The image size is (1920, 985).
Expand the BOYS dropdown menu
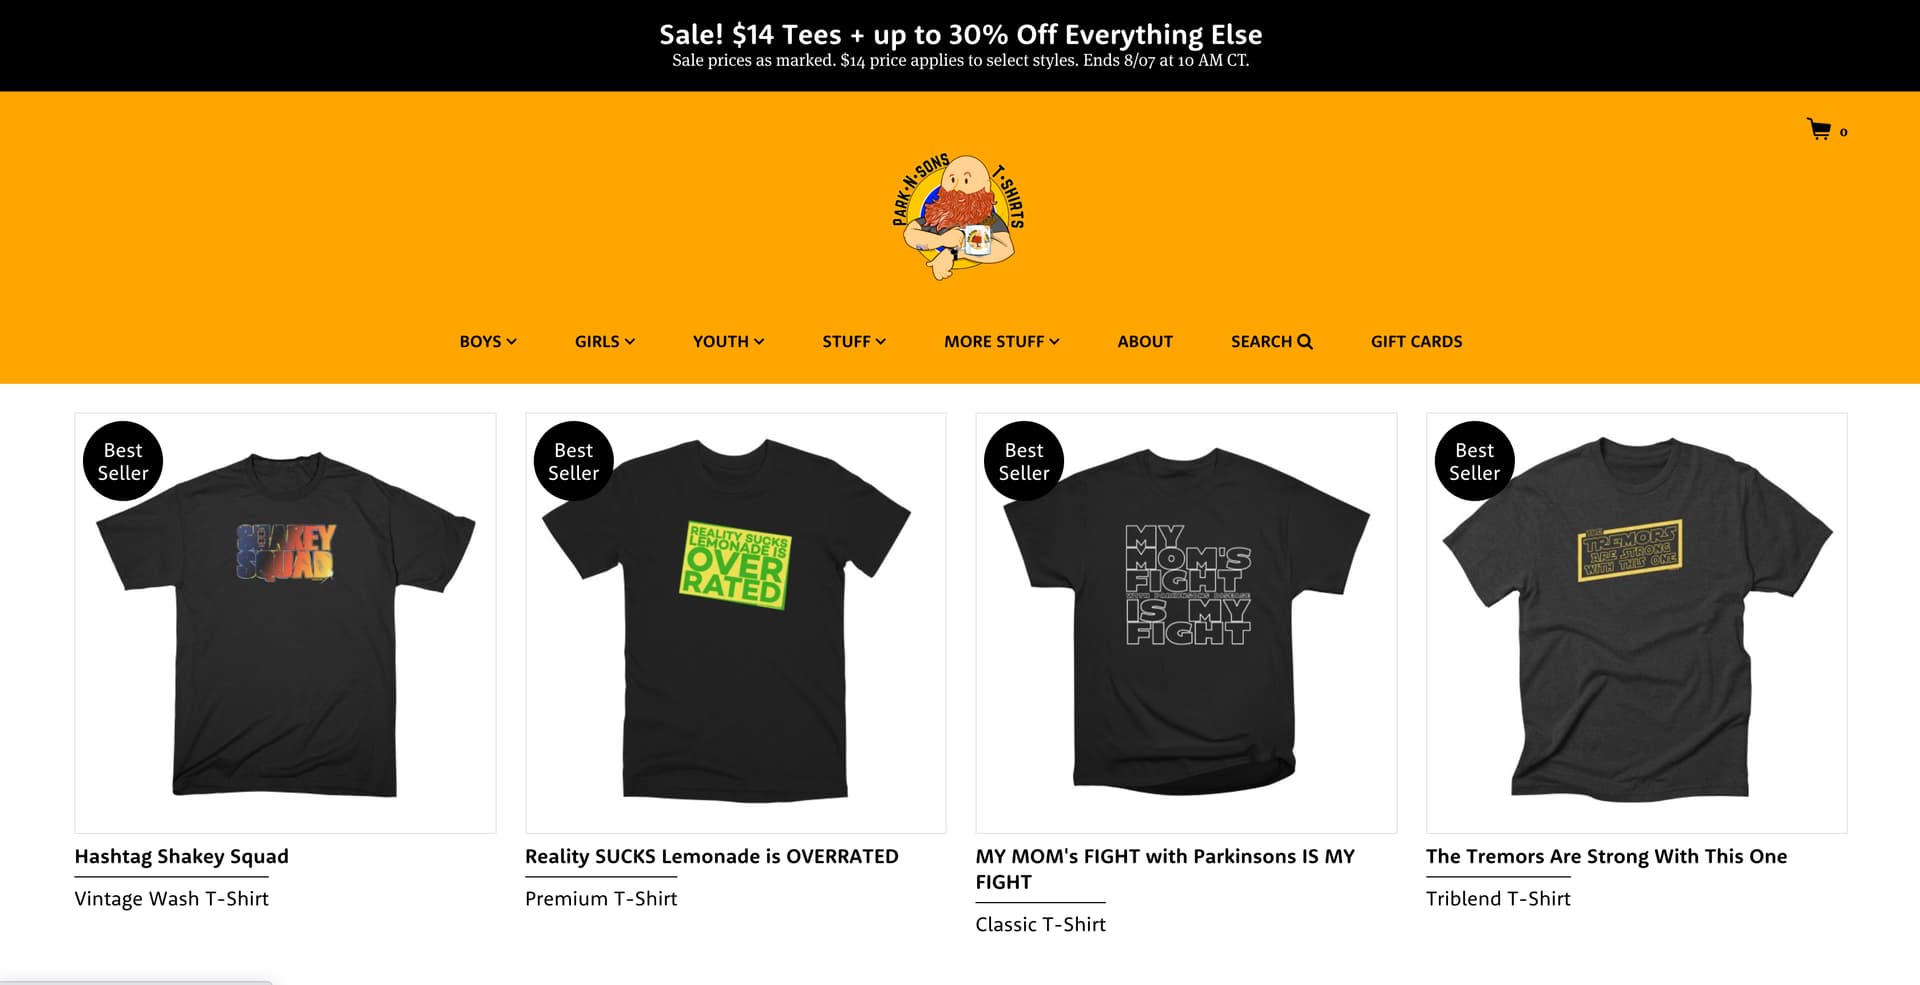[x=488, y=341]
